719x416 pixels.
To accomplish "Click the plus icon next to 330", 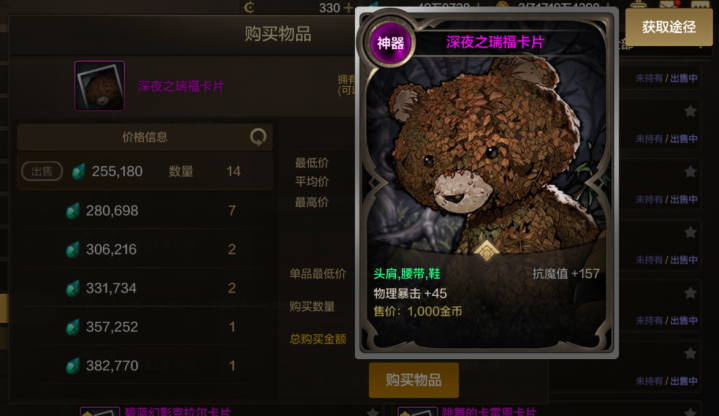I will click(x=348, y=7).
